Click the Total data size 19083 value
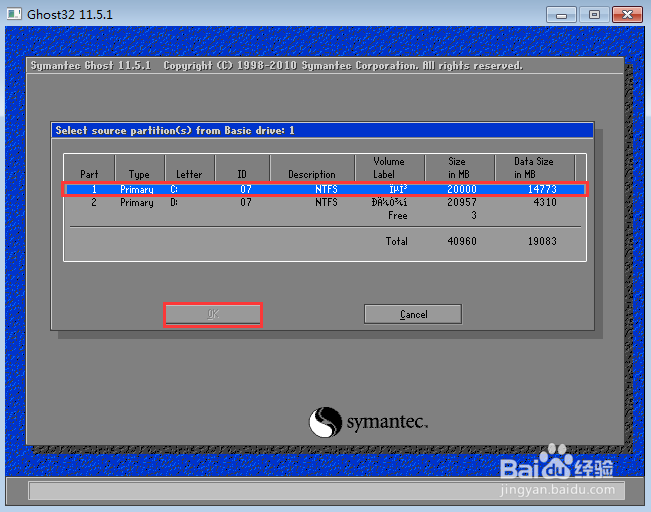 [542, 241]
